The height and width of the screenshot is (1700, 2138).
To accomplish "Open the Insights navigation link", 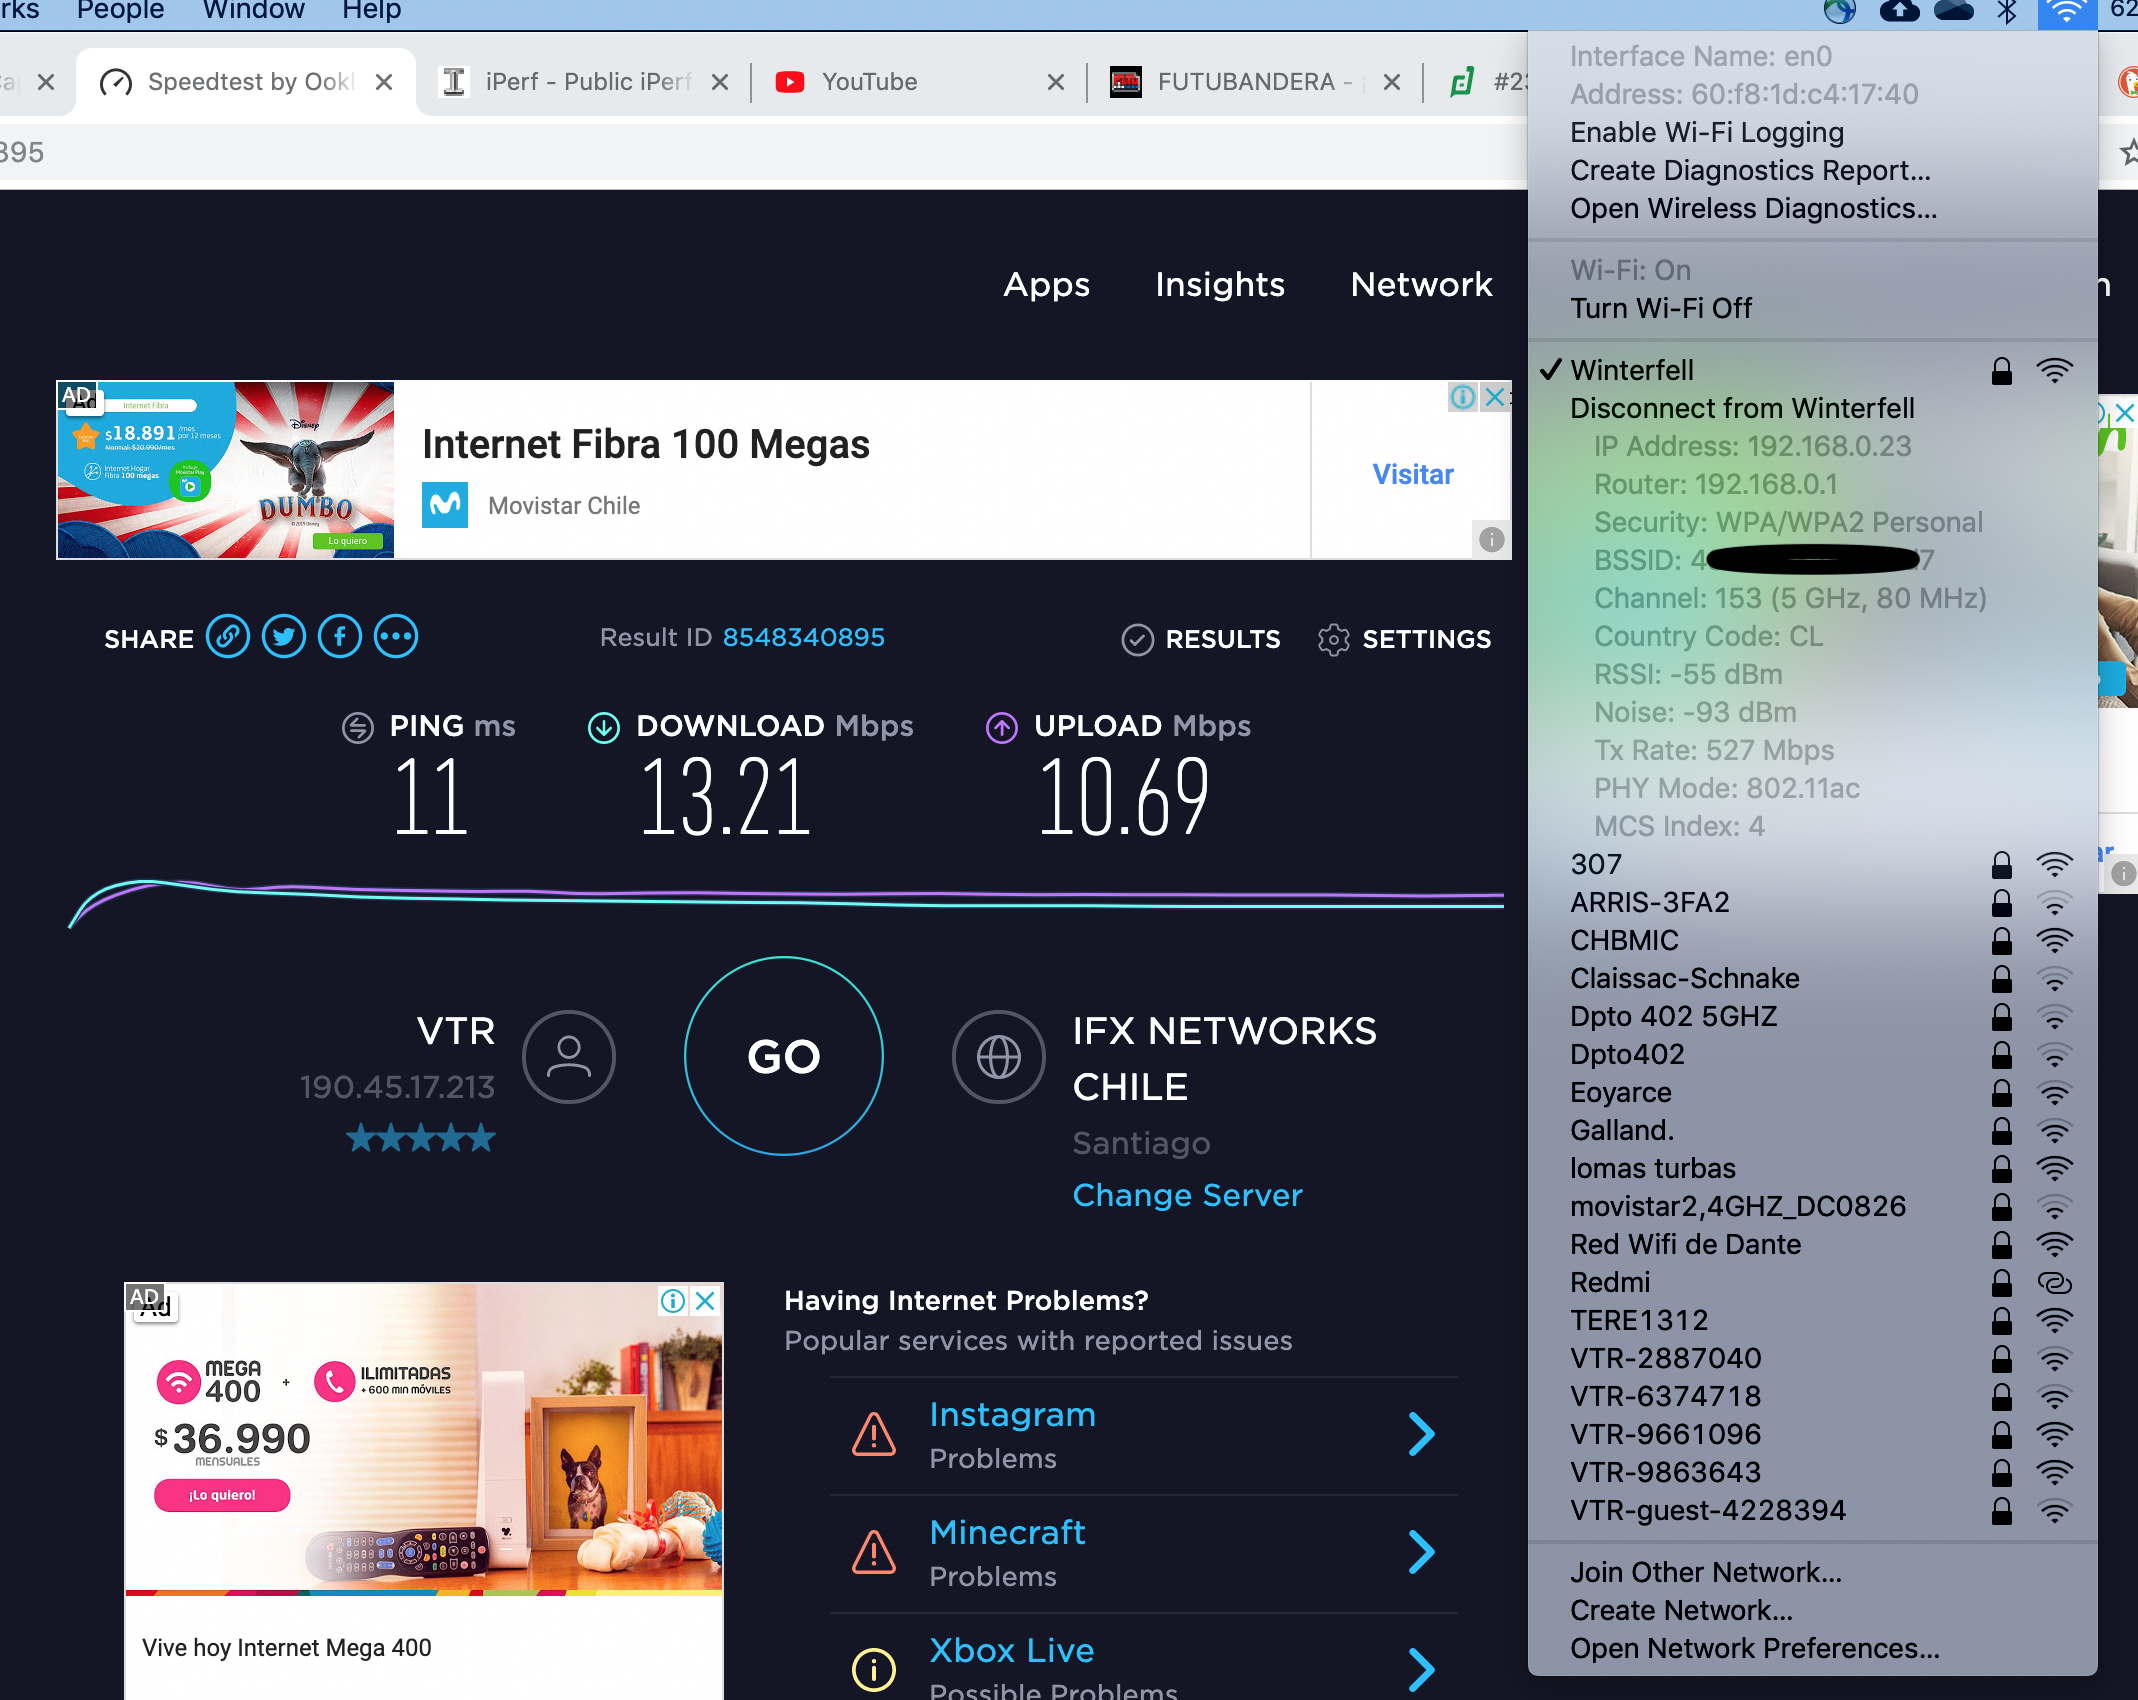I will point(1220,285).
